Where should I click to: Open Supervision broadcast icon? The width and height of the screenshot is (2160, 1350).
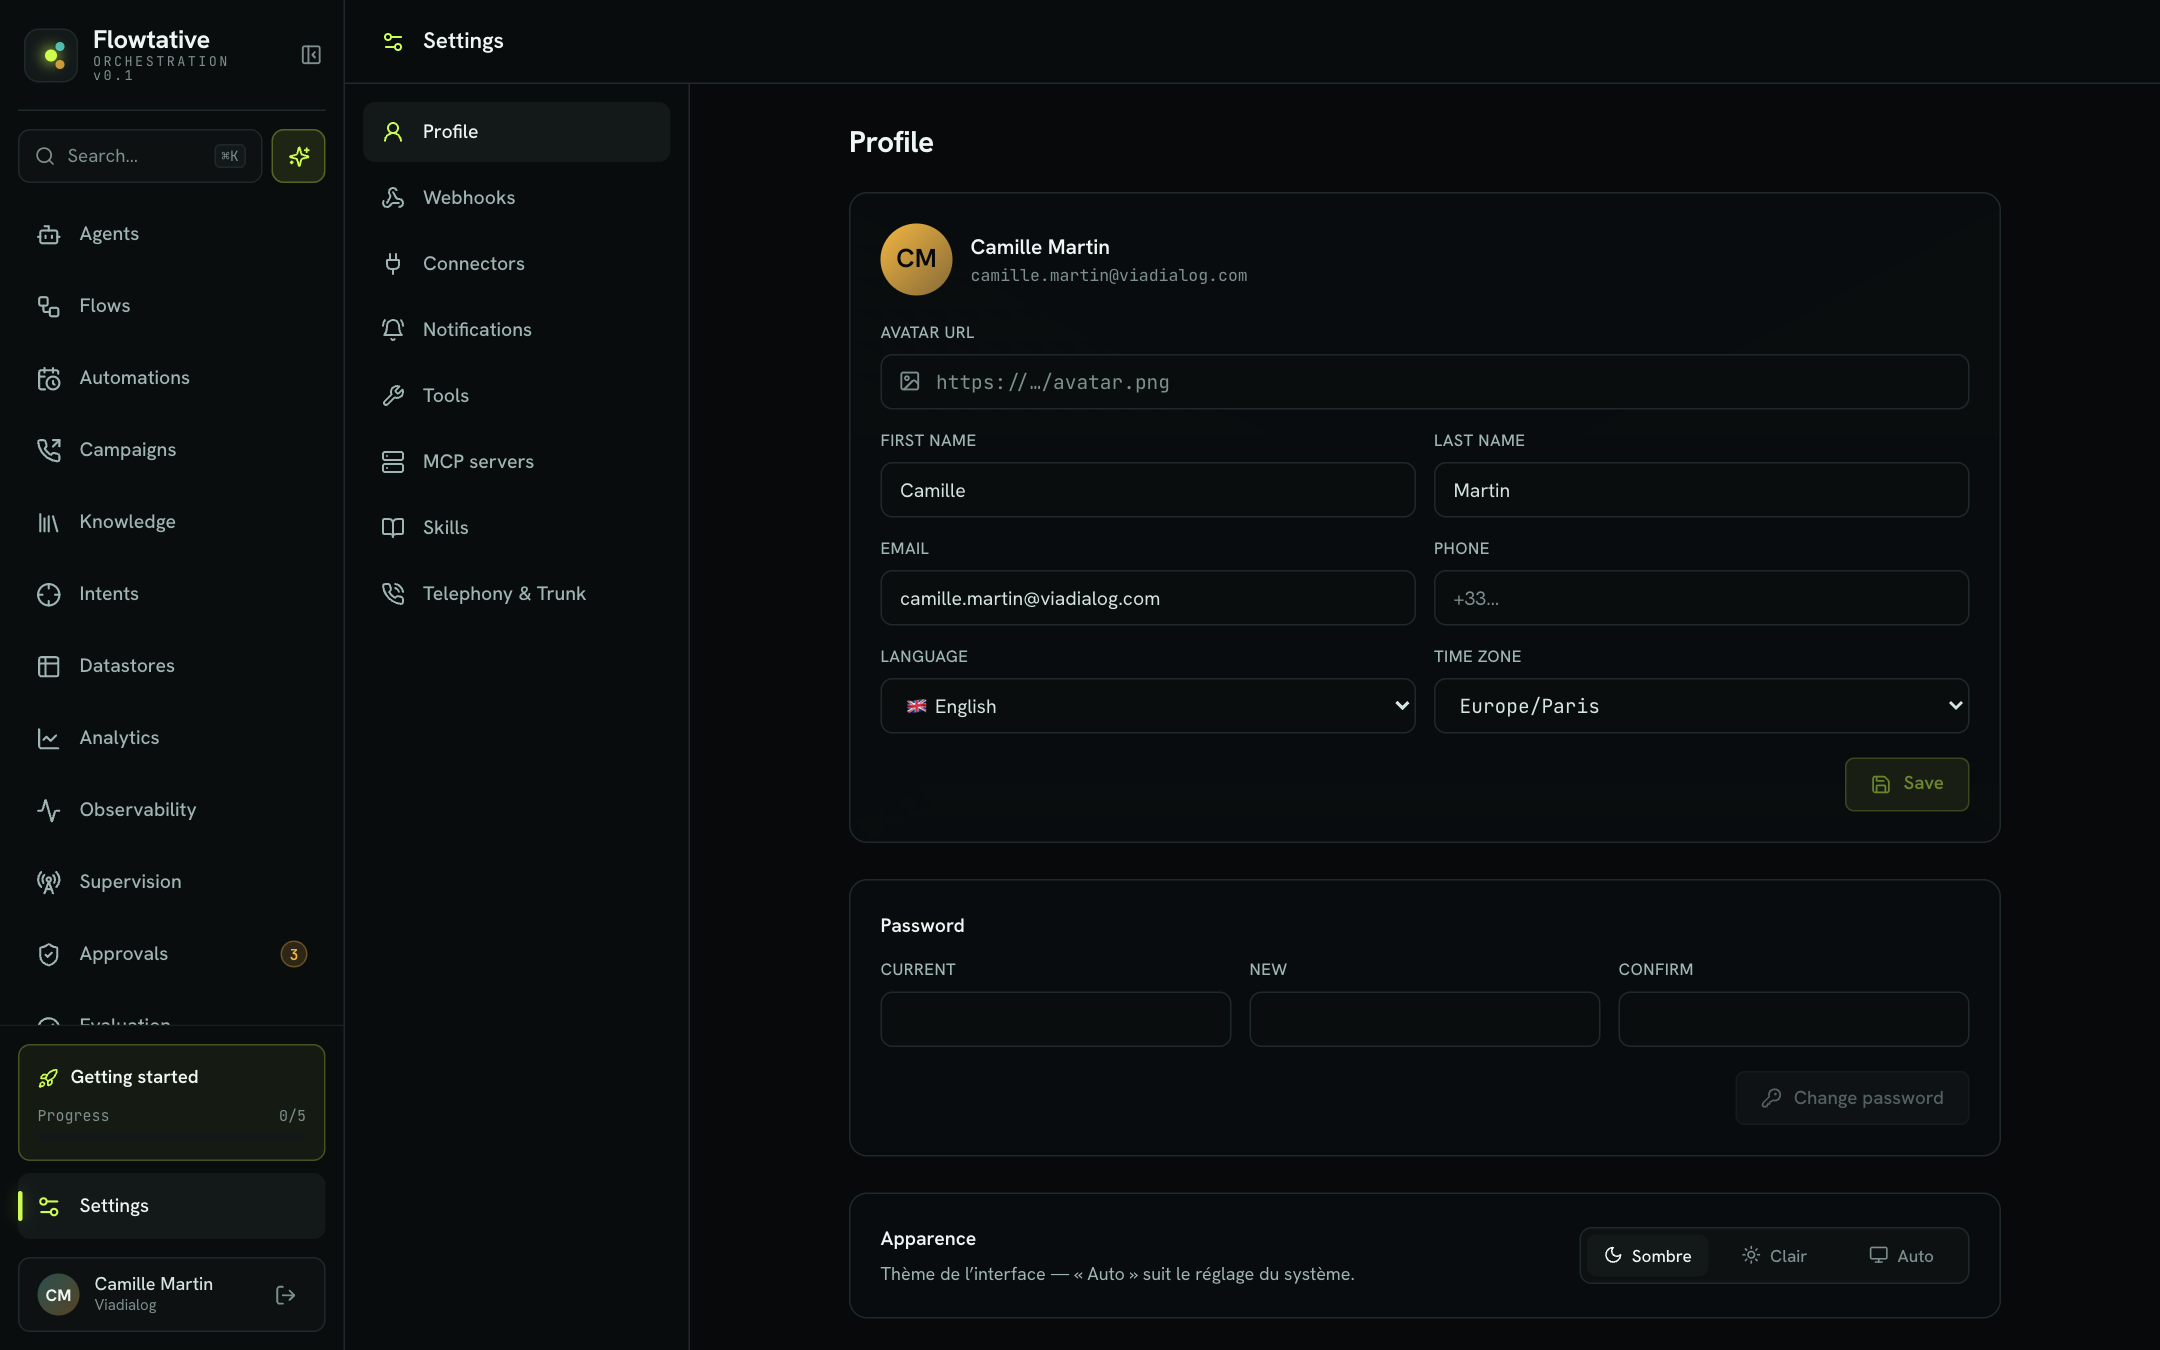point(49,882)
